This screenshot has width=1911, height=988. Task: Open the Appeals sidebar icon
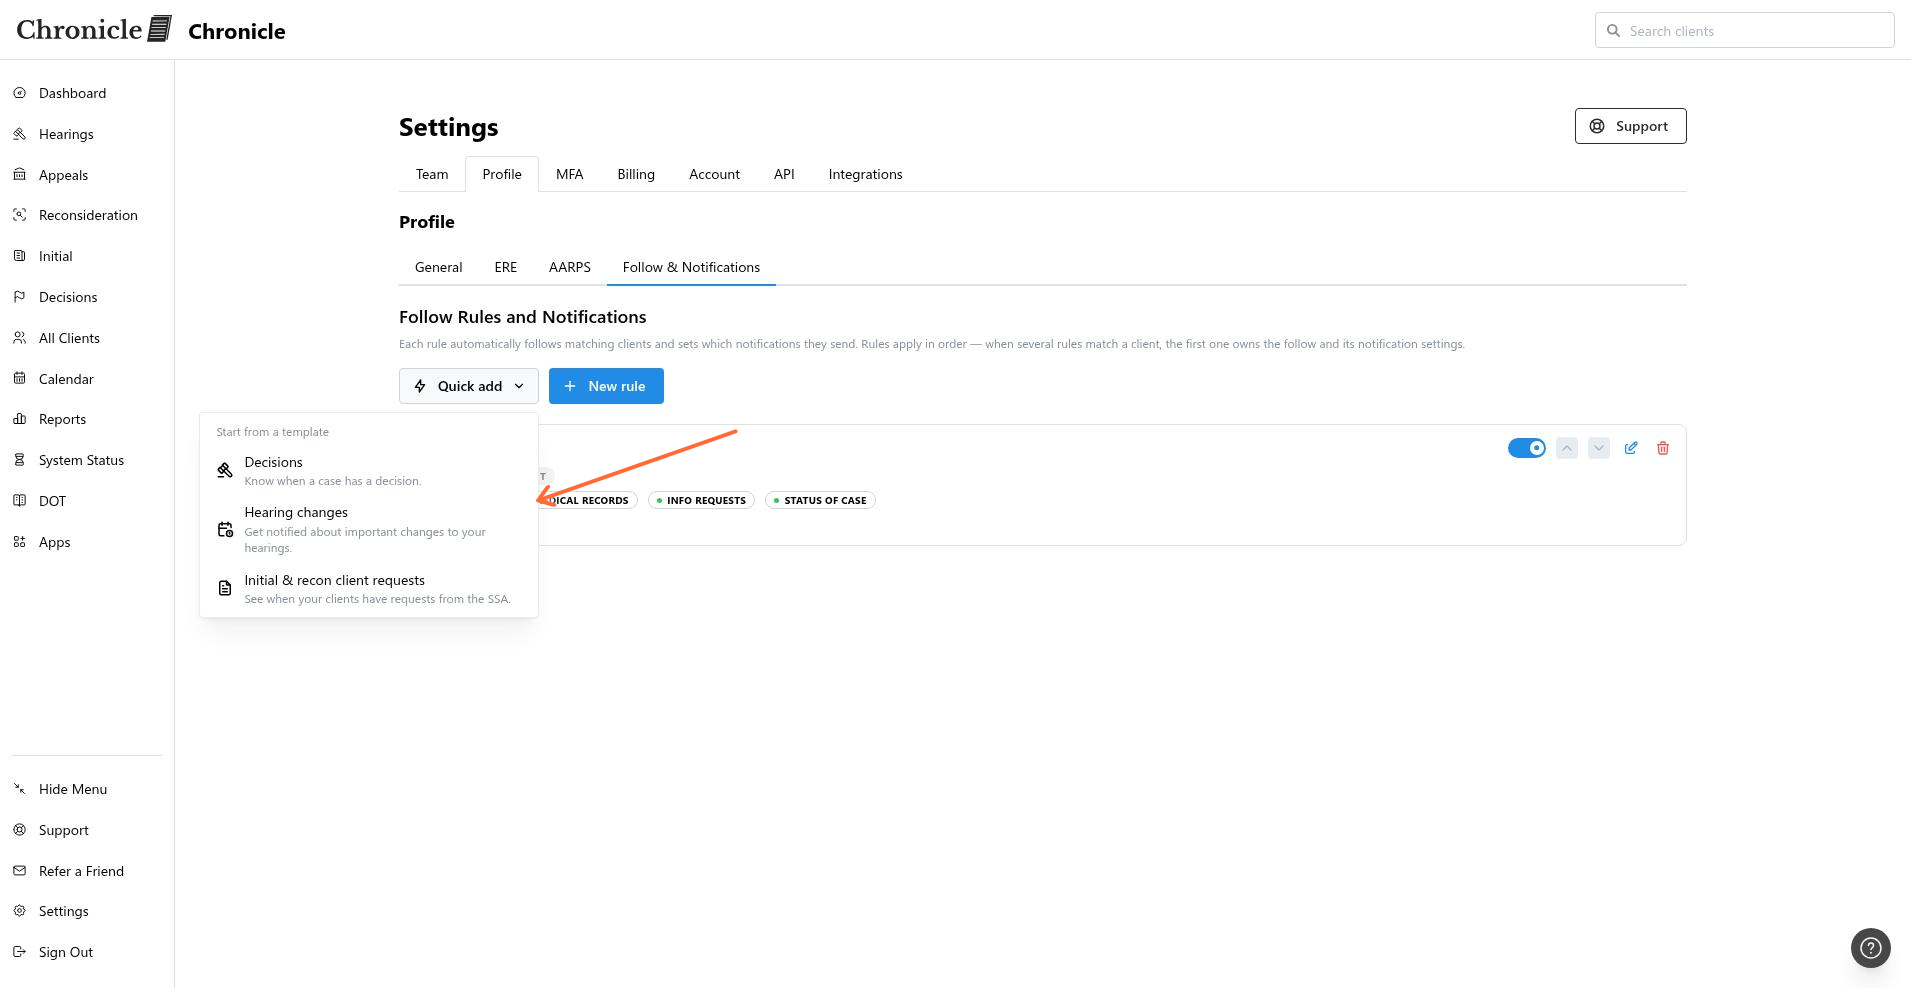pos(19,175)
